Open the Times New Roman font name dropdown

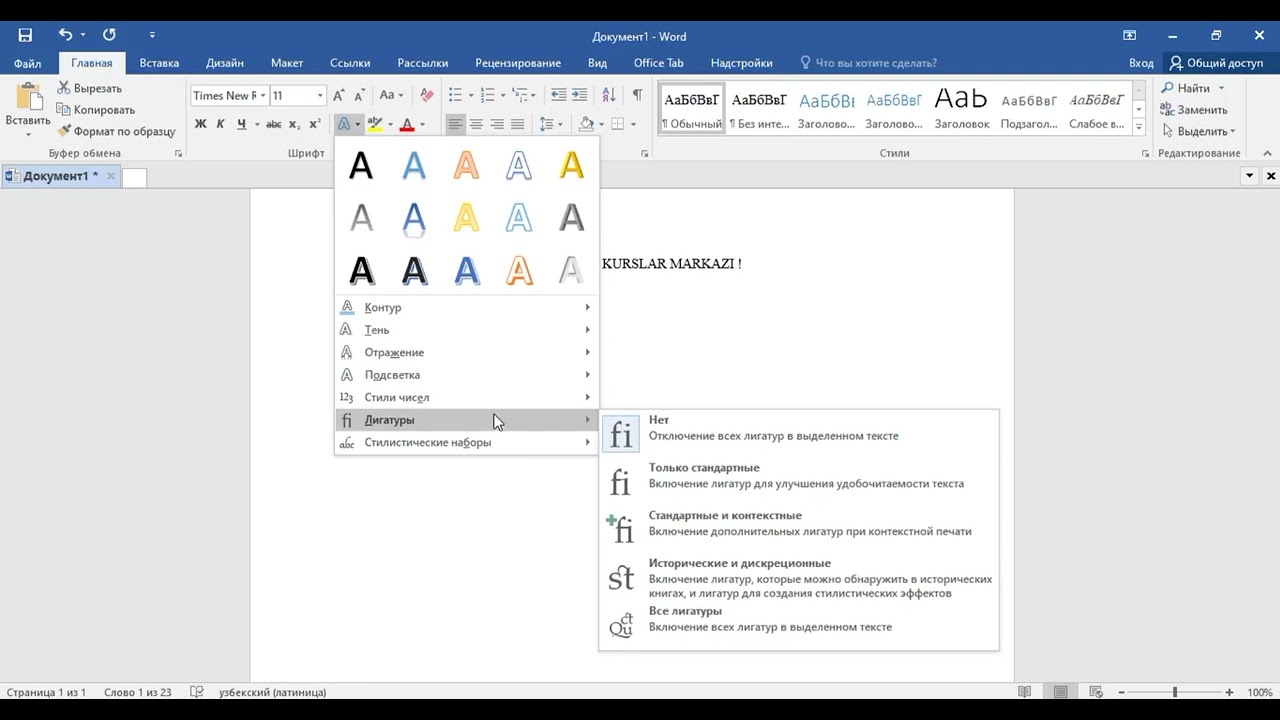(x=263, y=96)
